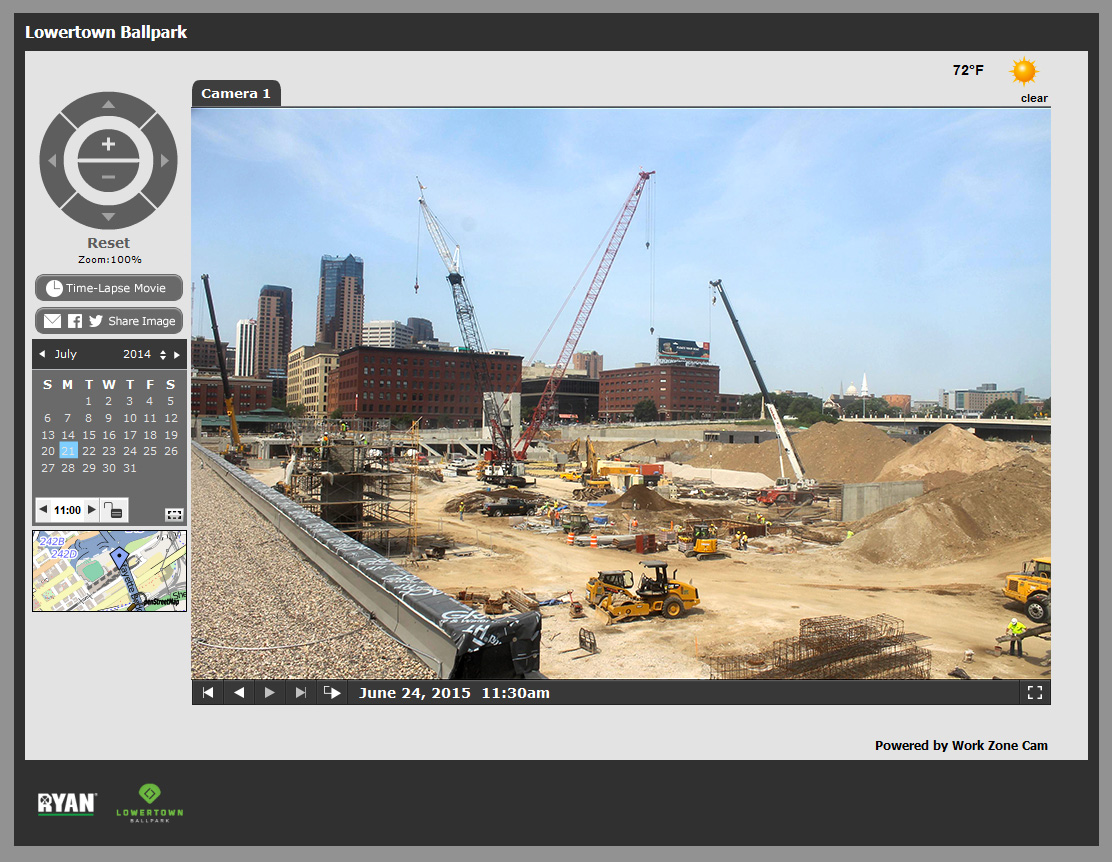Zoom out using the minus control
Viewport: 1112px width, 862px height.
pos(108,177)
